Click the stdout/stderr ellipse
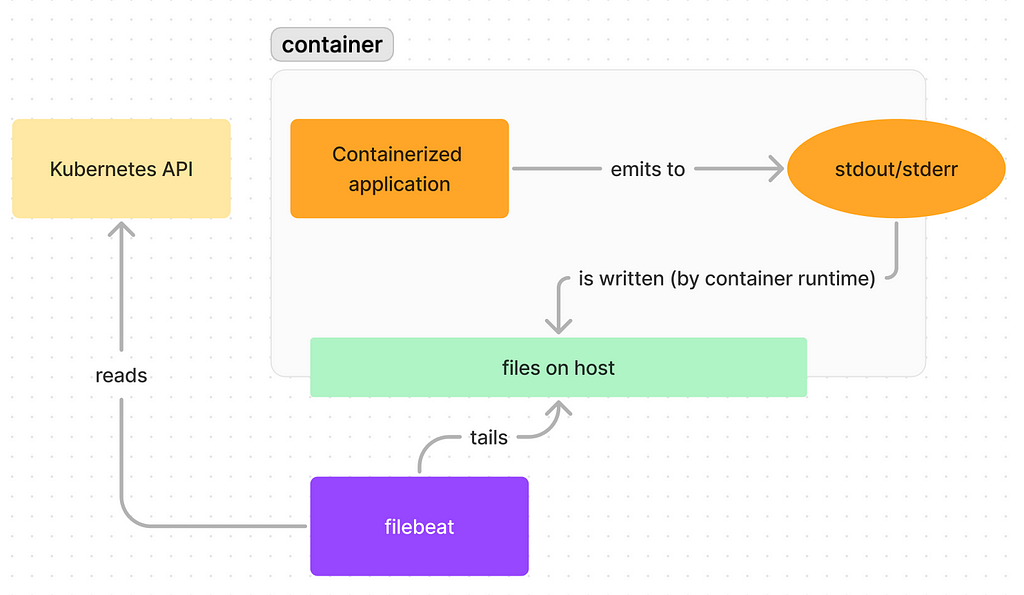Viewport: 1024px width, 595px height. point(896,169)
